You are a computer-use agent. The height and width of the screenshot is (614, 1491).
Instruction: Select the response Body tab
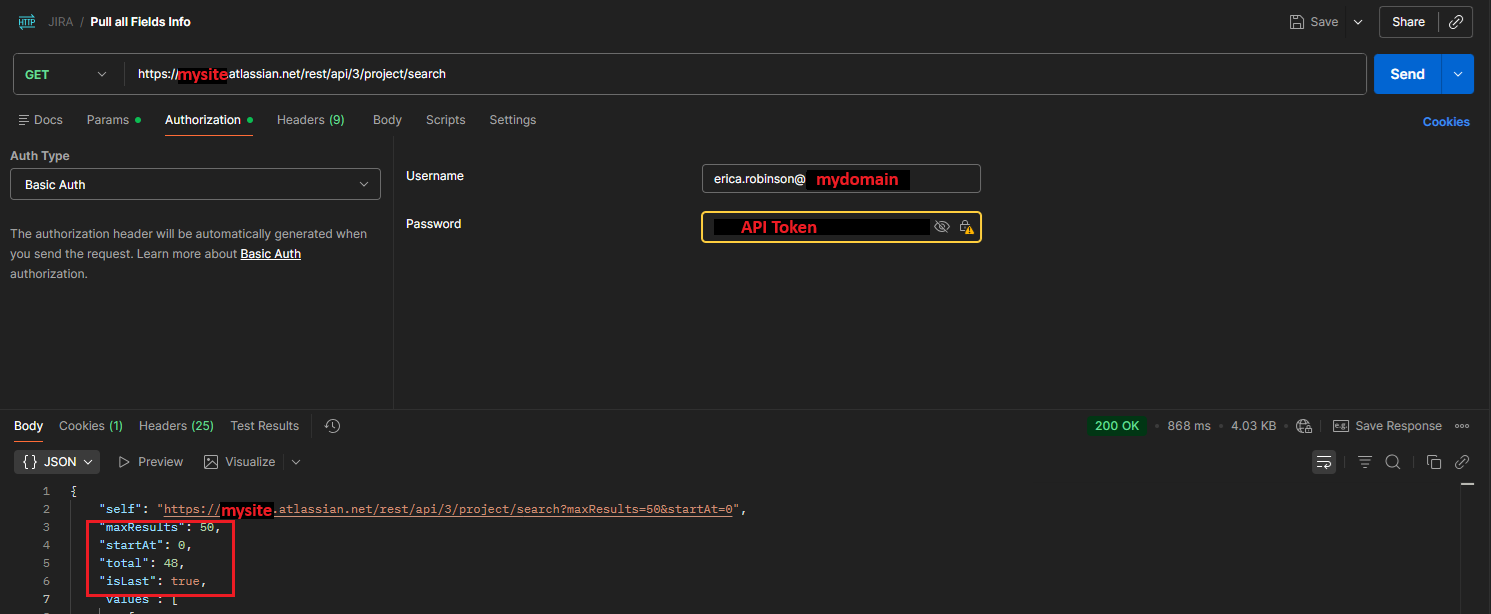[x=29, y=426]
